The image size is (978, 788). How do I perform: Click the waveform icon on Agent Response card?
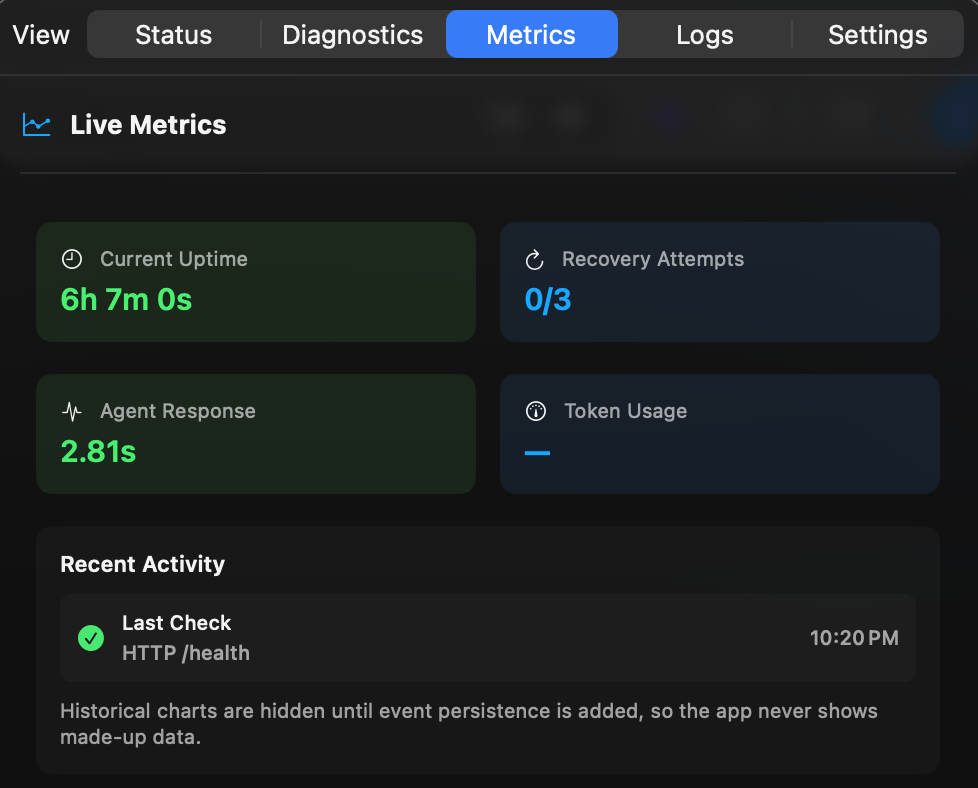pyautogui.click(x=71, y=410)
